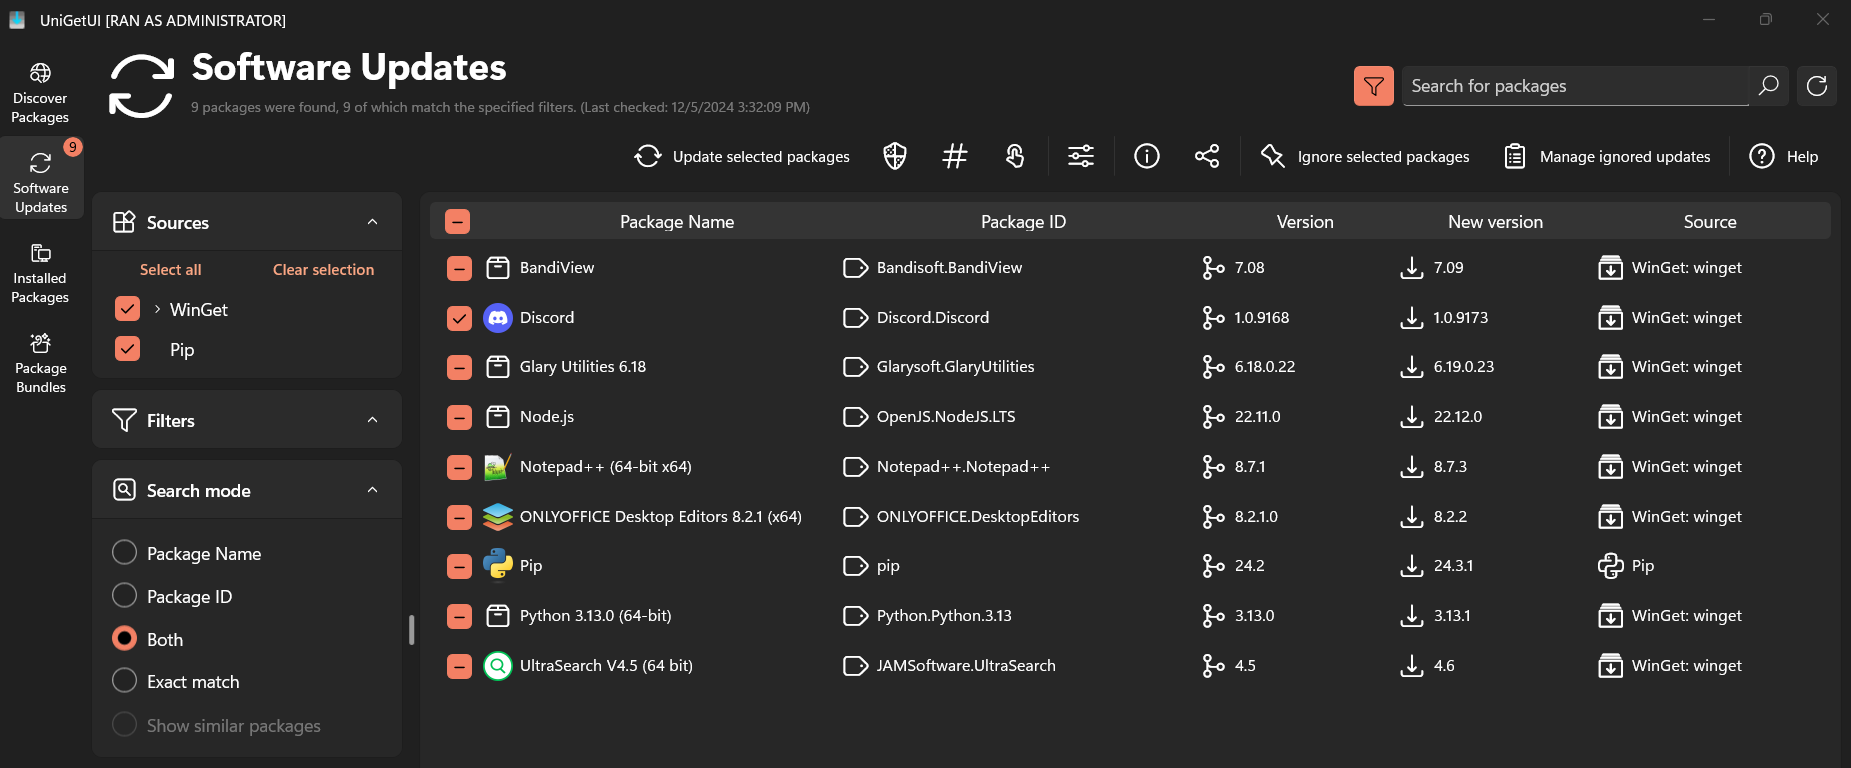Select the Exact match radio button
This screenshot has width=1851, height=768.
[125, 681]
